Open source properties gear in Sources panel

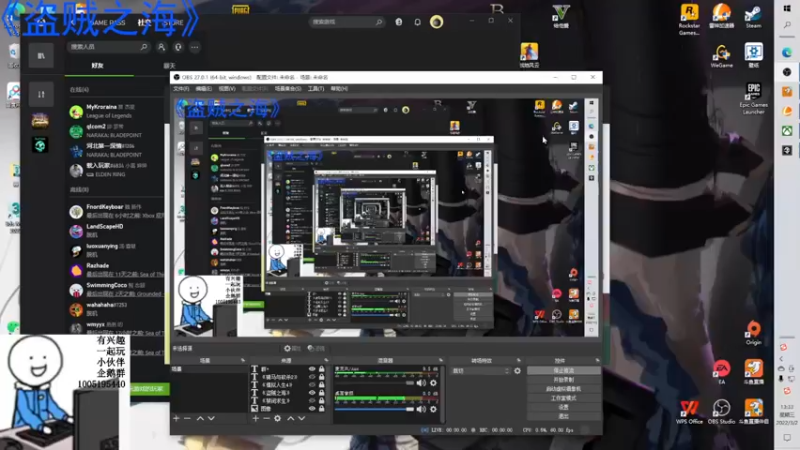278,418
